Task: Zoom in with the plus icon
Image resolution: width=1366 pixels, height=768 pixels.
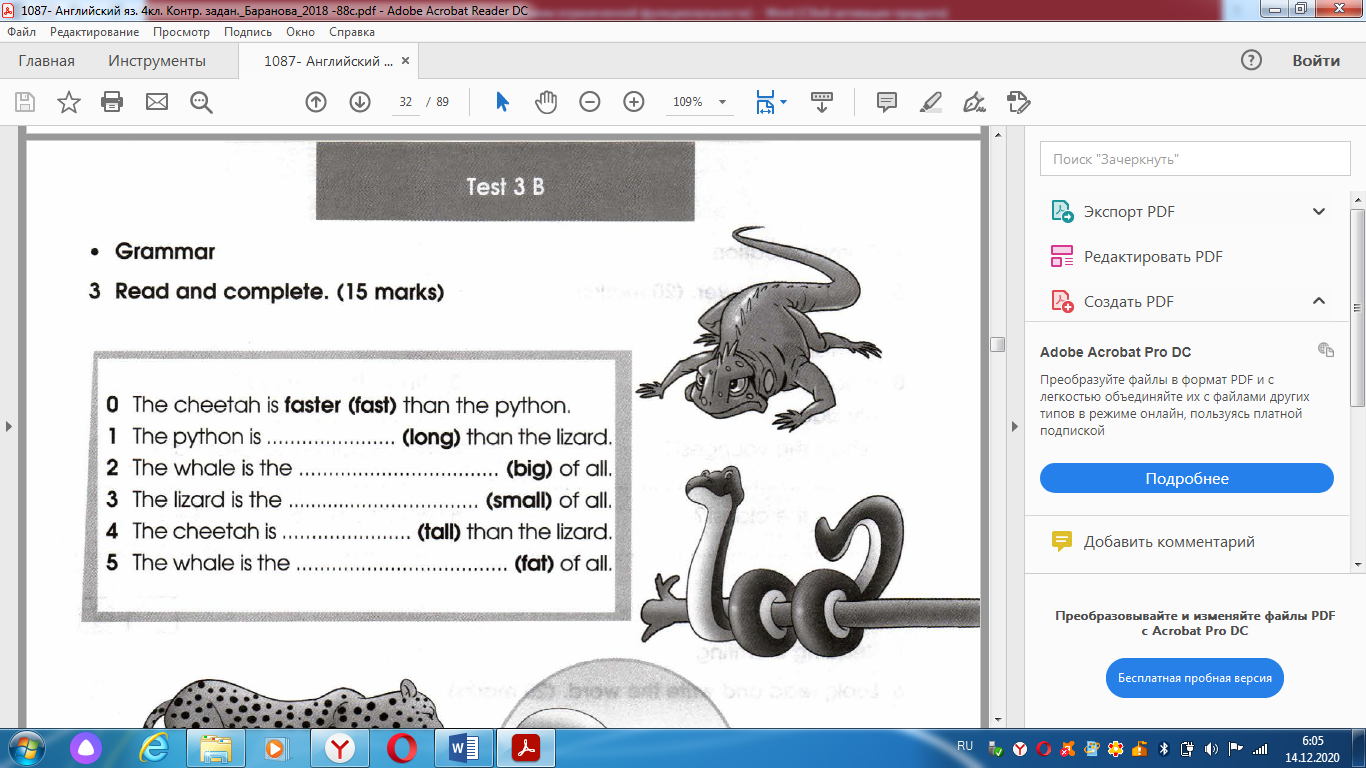Action: (634, 102)
